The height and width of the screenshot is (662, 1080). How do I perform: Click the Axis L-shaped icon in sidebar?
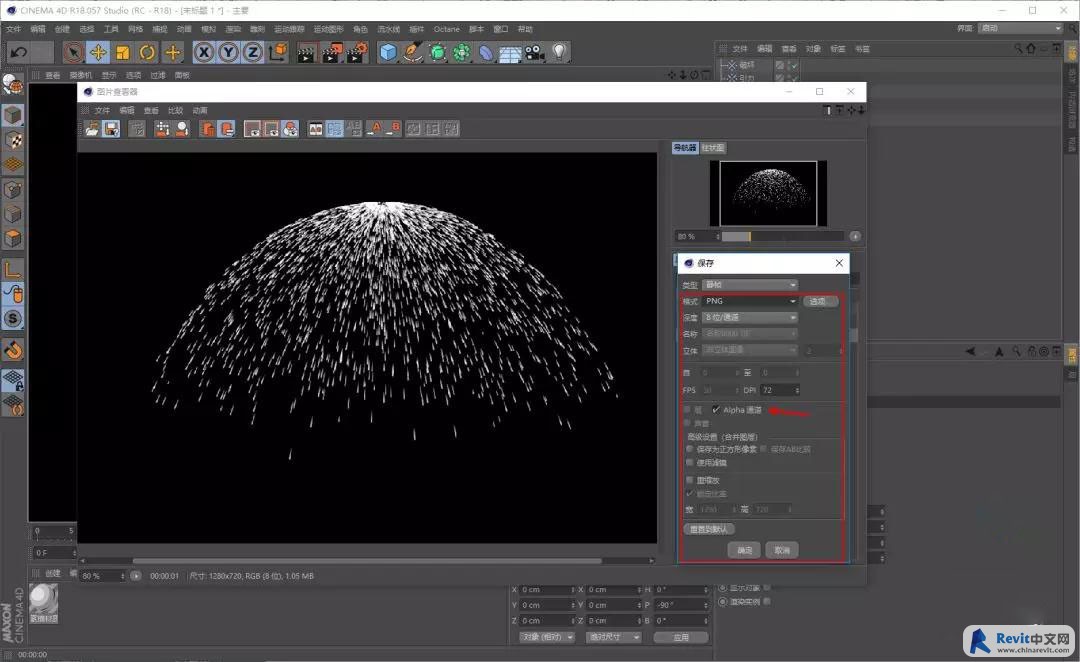pos(13,269)
